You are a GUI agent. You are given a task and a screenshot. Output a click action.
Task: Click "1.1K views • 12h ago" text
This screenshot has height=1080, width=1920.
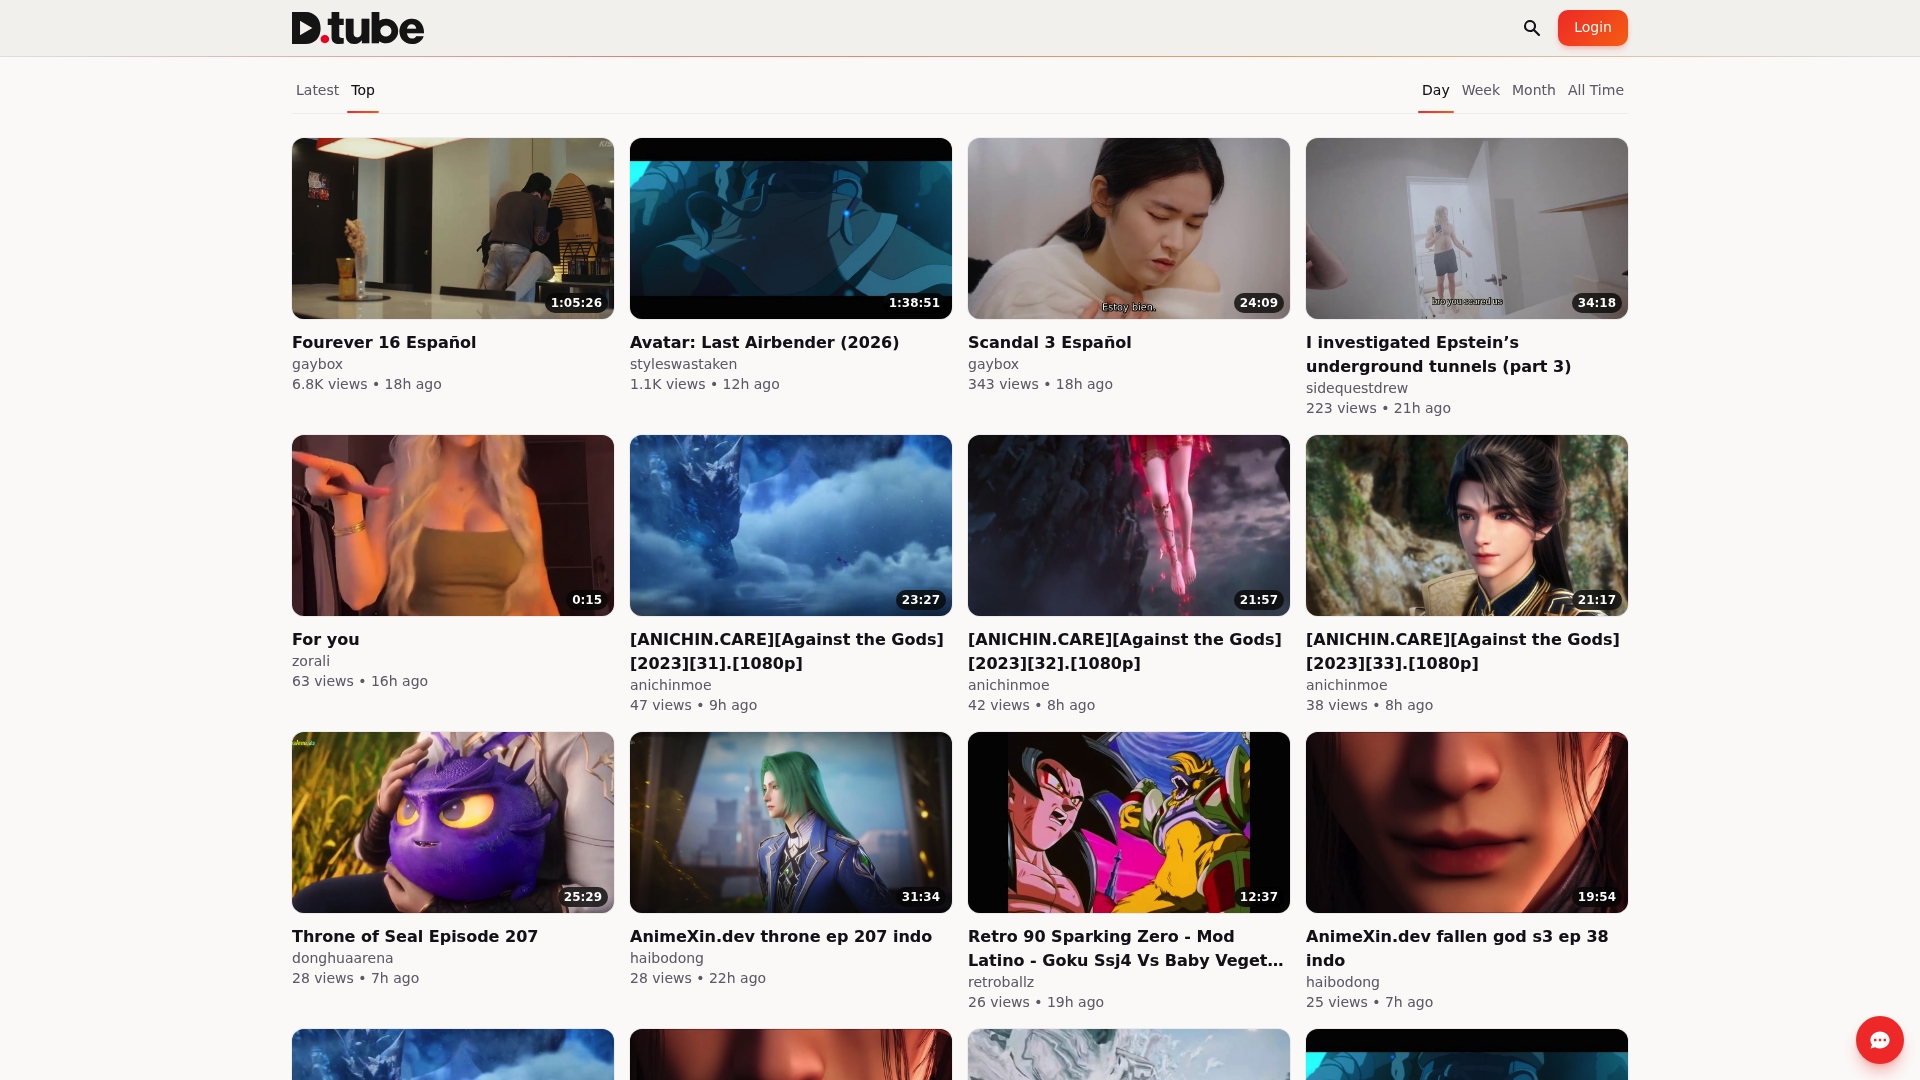705,385
